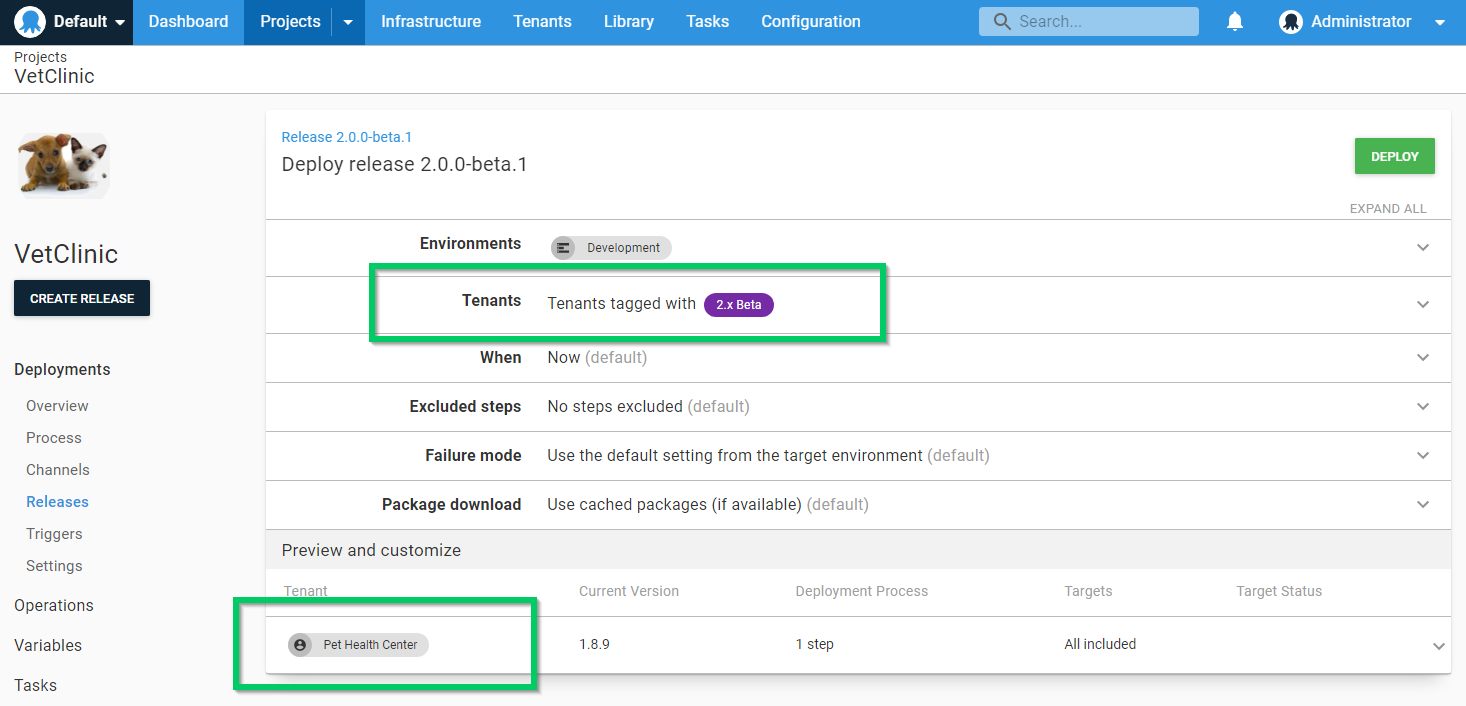Click the VetClinic puppy and kitten logo
The height and width of the screenshot is (706, 1466).
coord(64,165)
